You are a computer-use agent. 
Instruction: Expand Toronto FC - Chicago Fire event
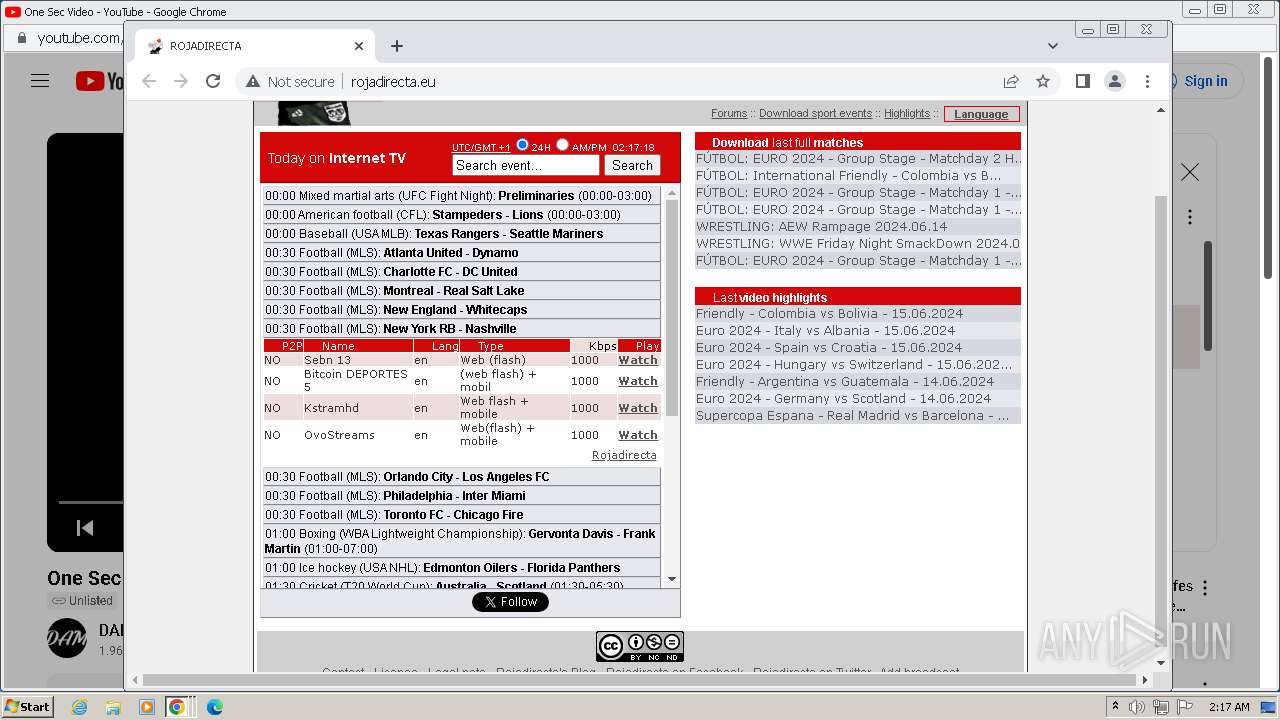tap(462, 515)
